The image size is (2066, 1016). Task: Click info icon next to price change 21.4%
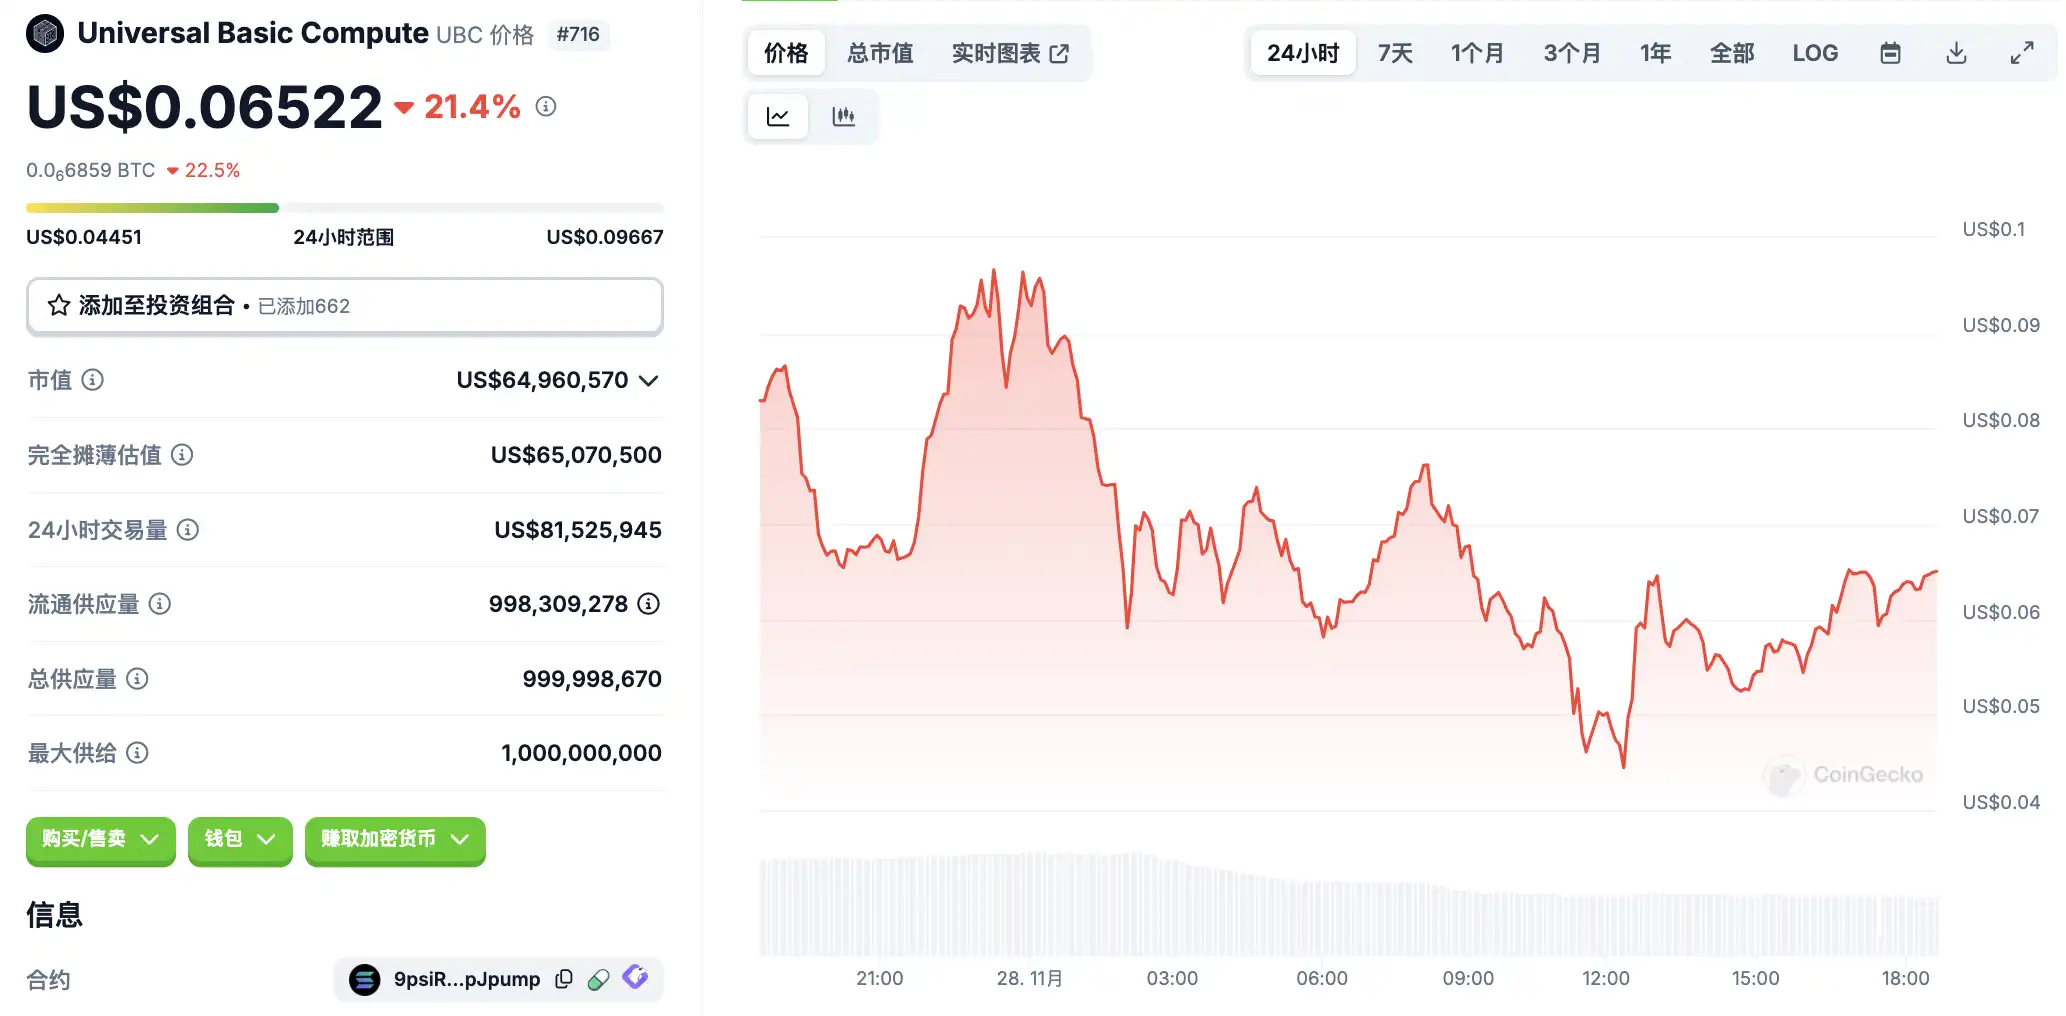(x=546, y=106)
